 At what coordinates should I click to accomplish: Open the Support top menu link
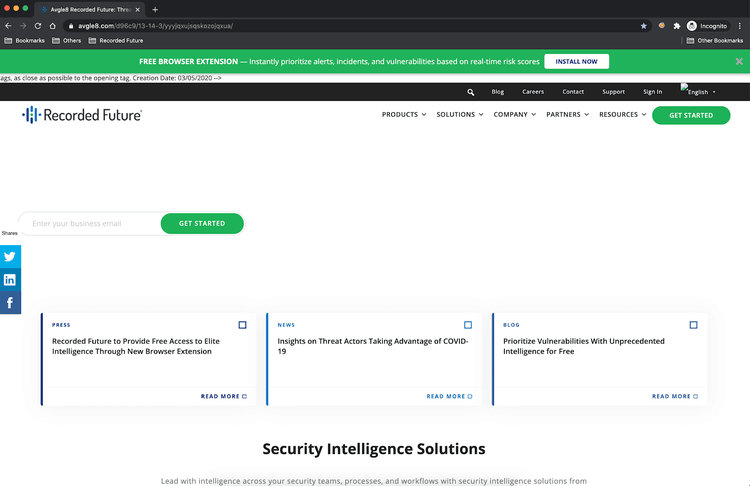(x=613, y=92)
